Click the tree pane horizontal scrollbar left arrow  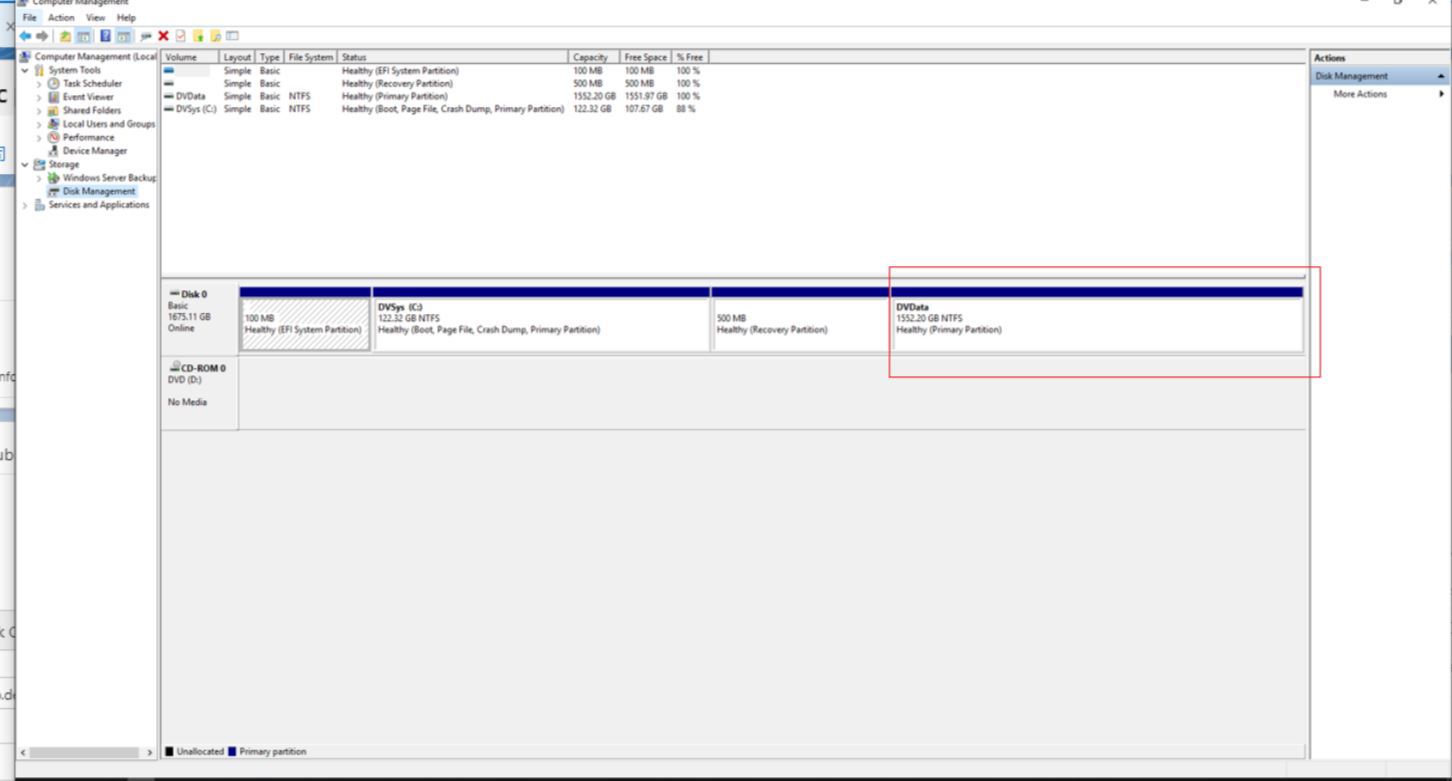(x=23, y=752)
